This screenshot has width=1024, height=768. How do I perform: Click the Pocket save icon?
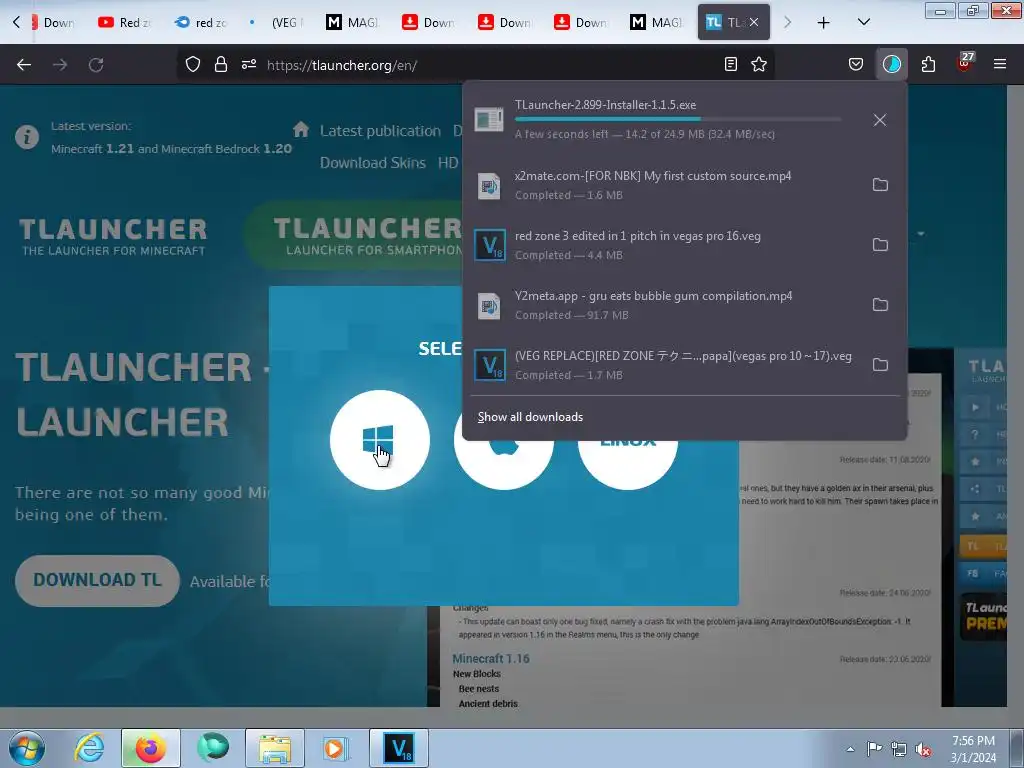[856, 64]
